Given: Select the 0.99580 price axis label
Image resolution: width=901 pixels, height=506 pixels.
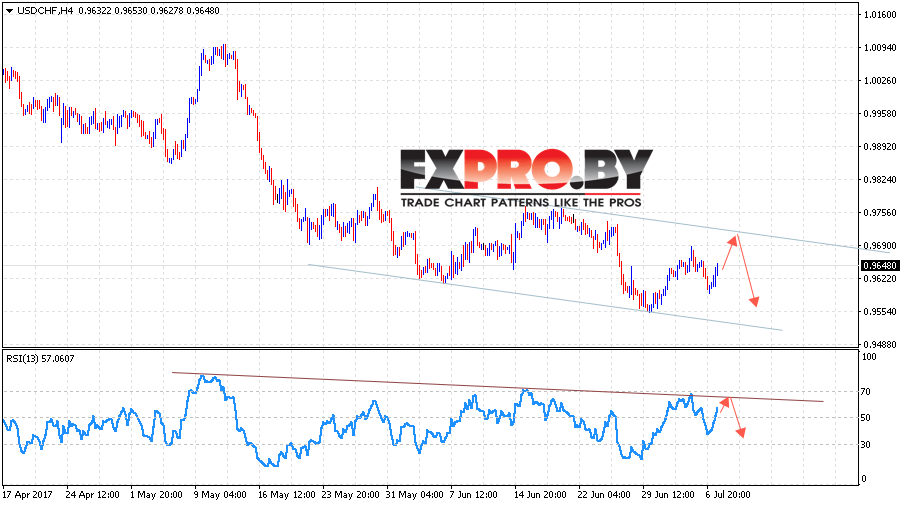Looking at the screenshot, I should [880, 114].
